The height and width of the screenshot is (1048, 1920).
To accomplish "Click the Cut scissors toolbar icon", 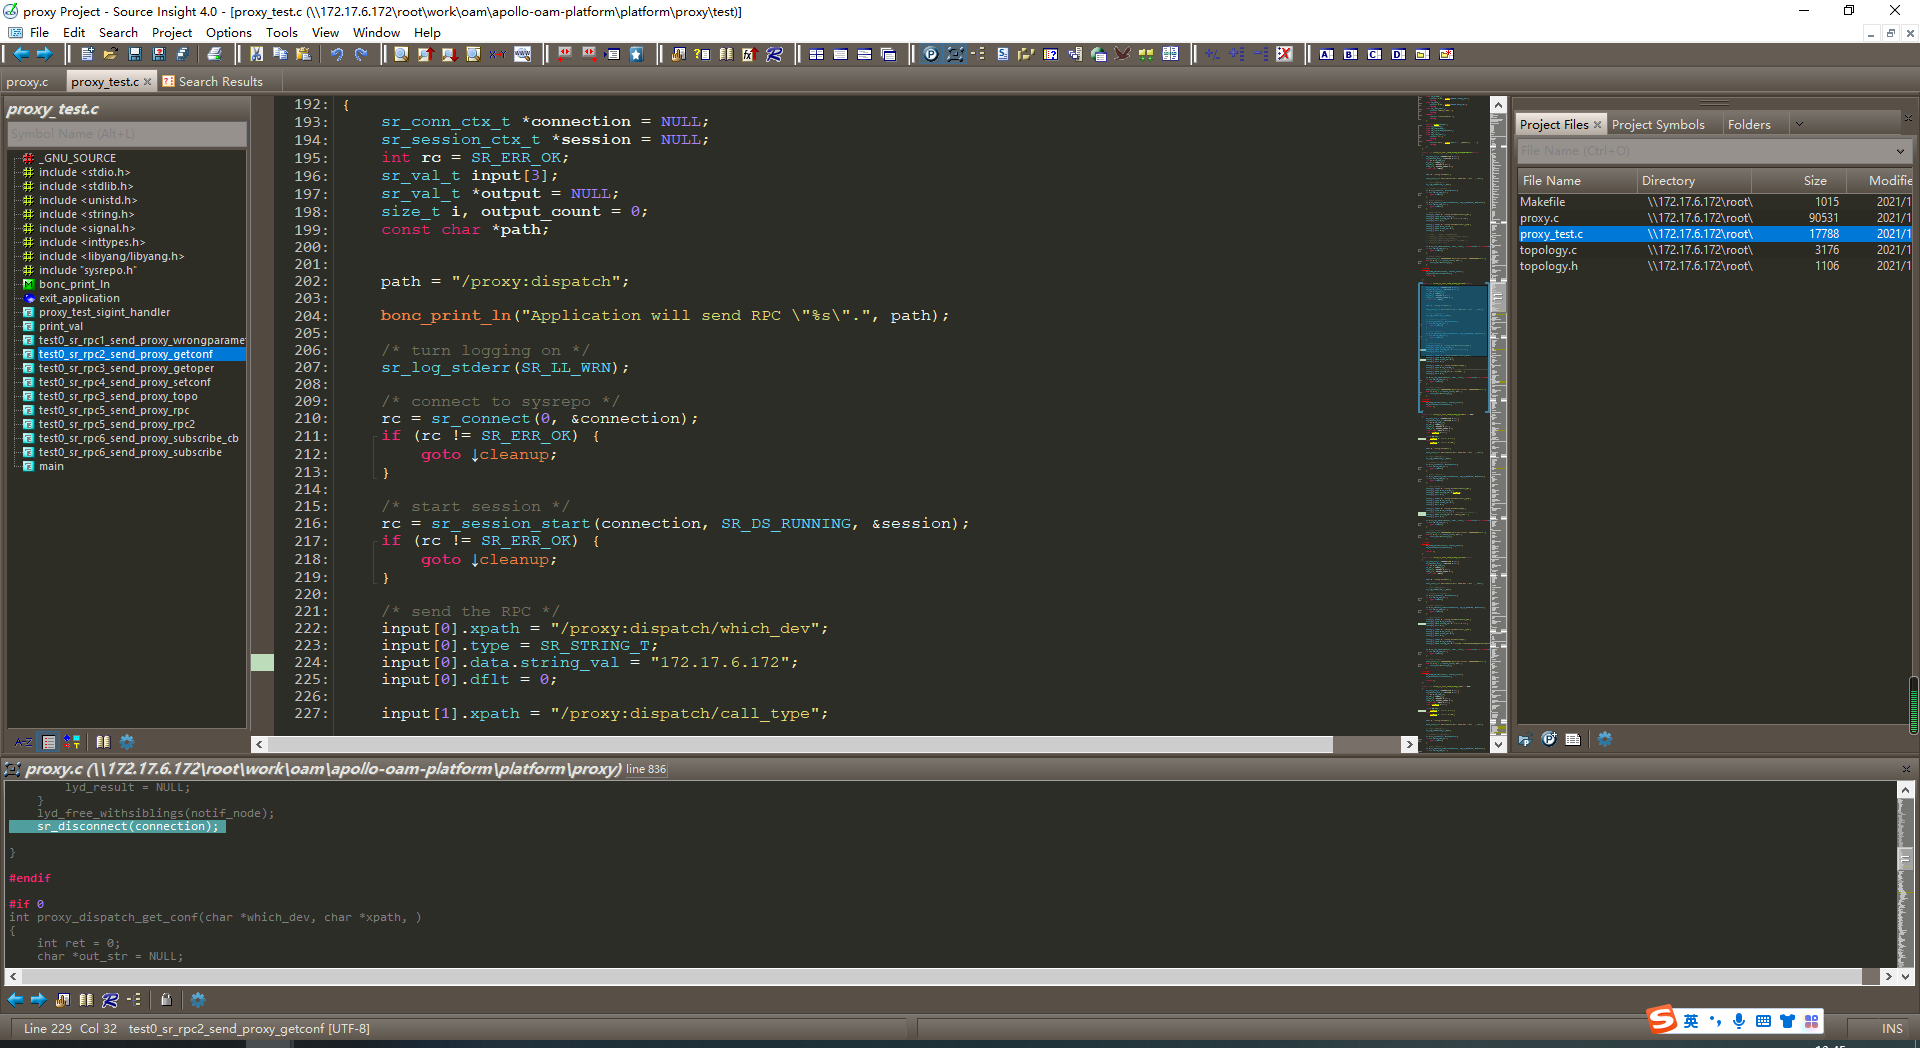I will (257, 54).
